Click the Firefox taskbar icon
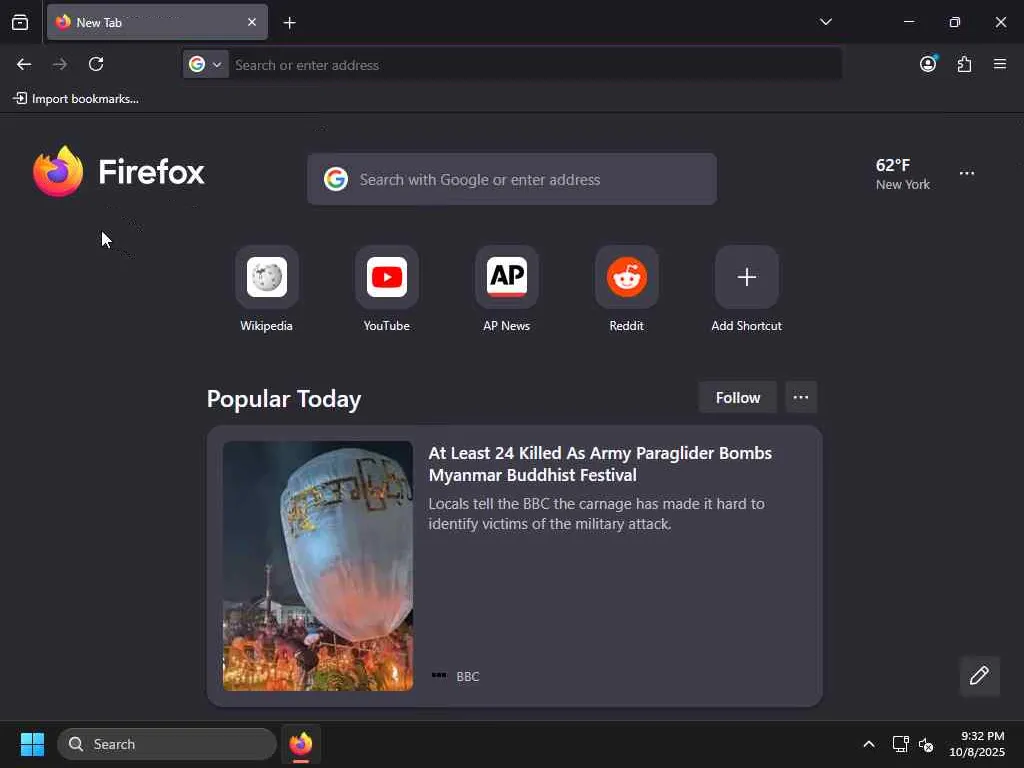 point(301,744)
